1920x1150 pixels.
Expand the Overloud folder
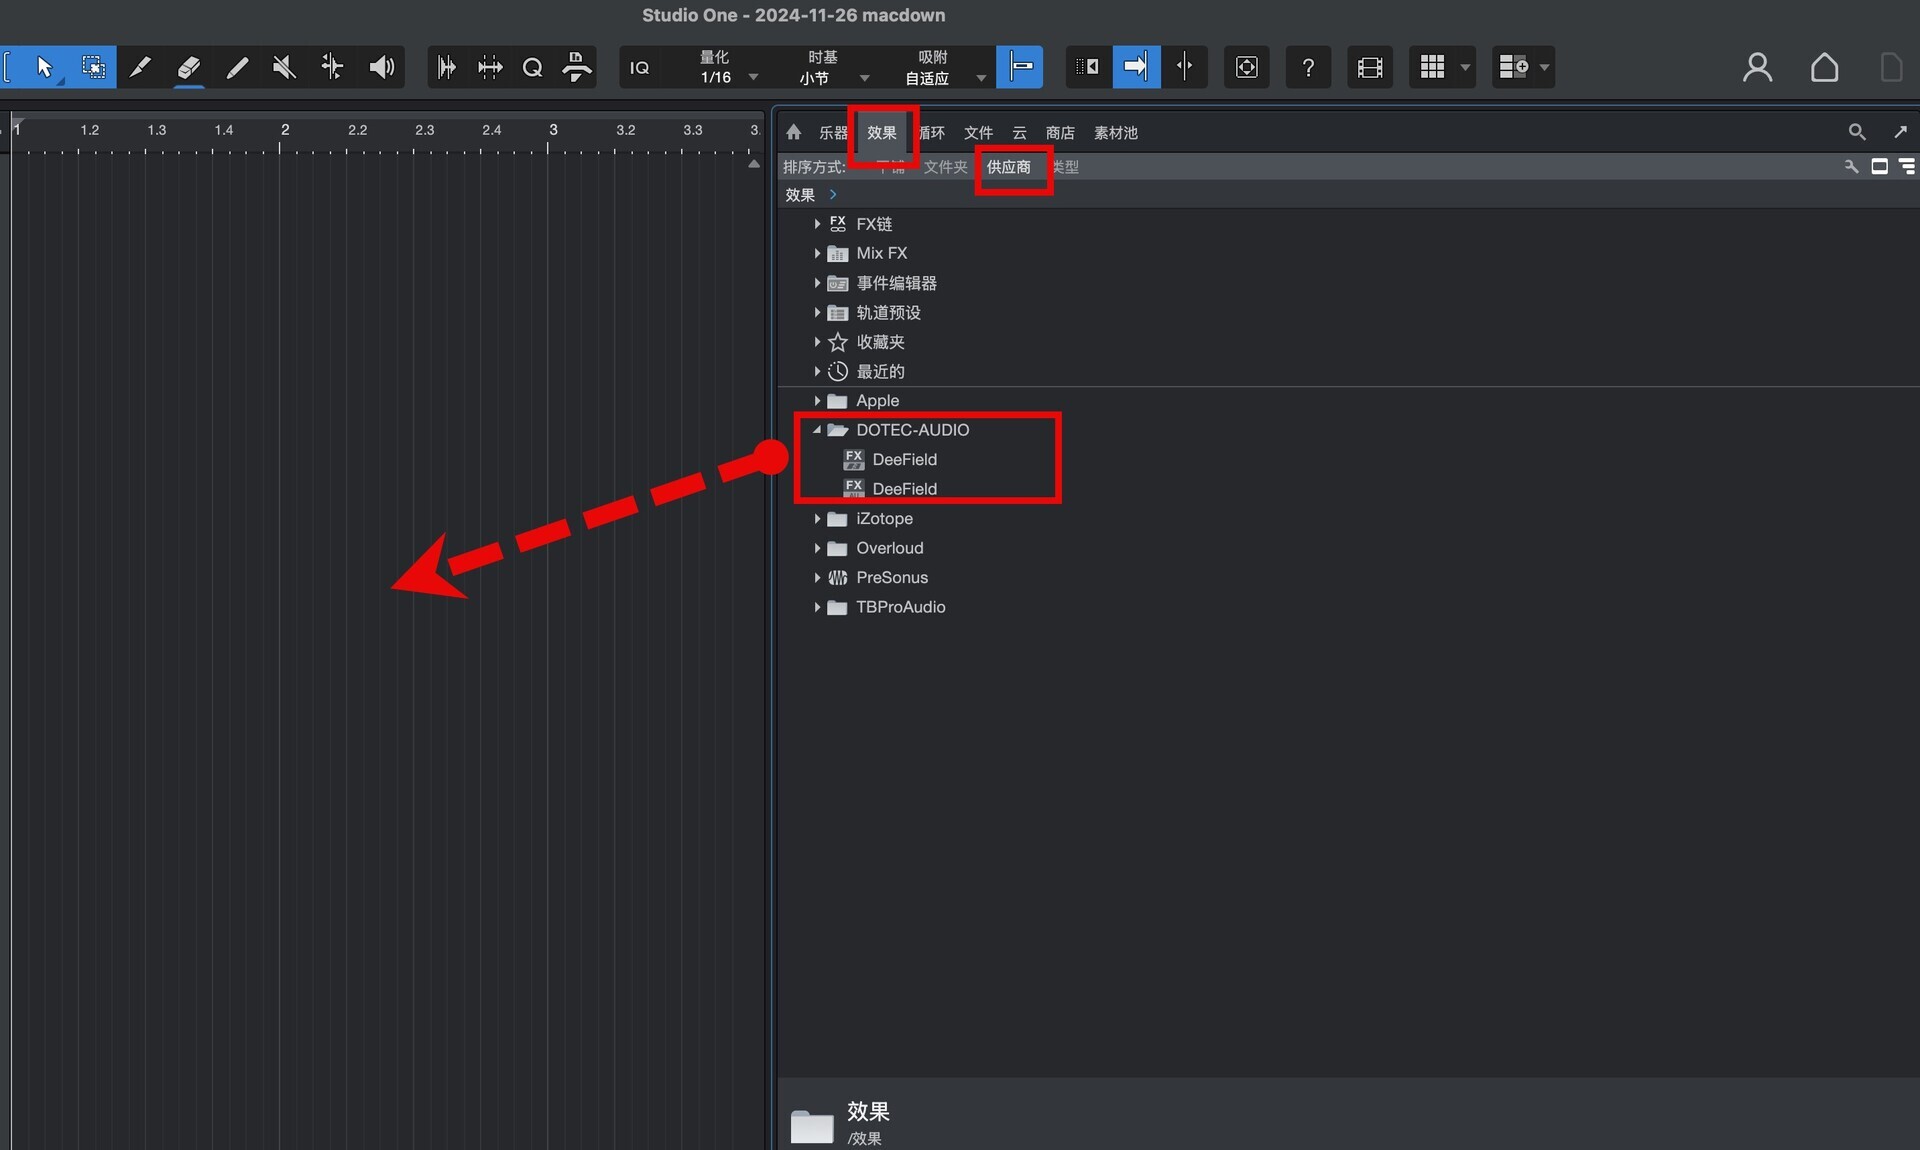point(817,548)
